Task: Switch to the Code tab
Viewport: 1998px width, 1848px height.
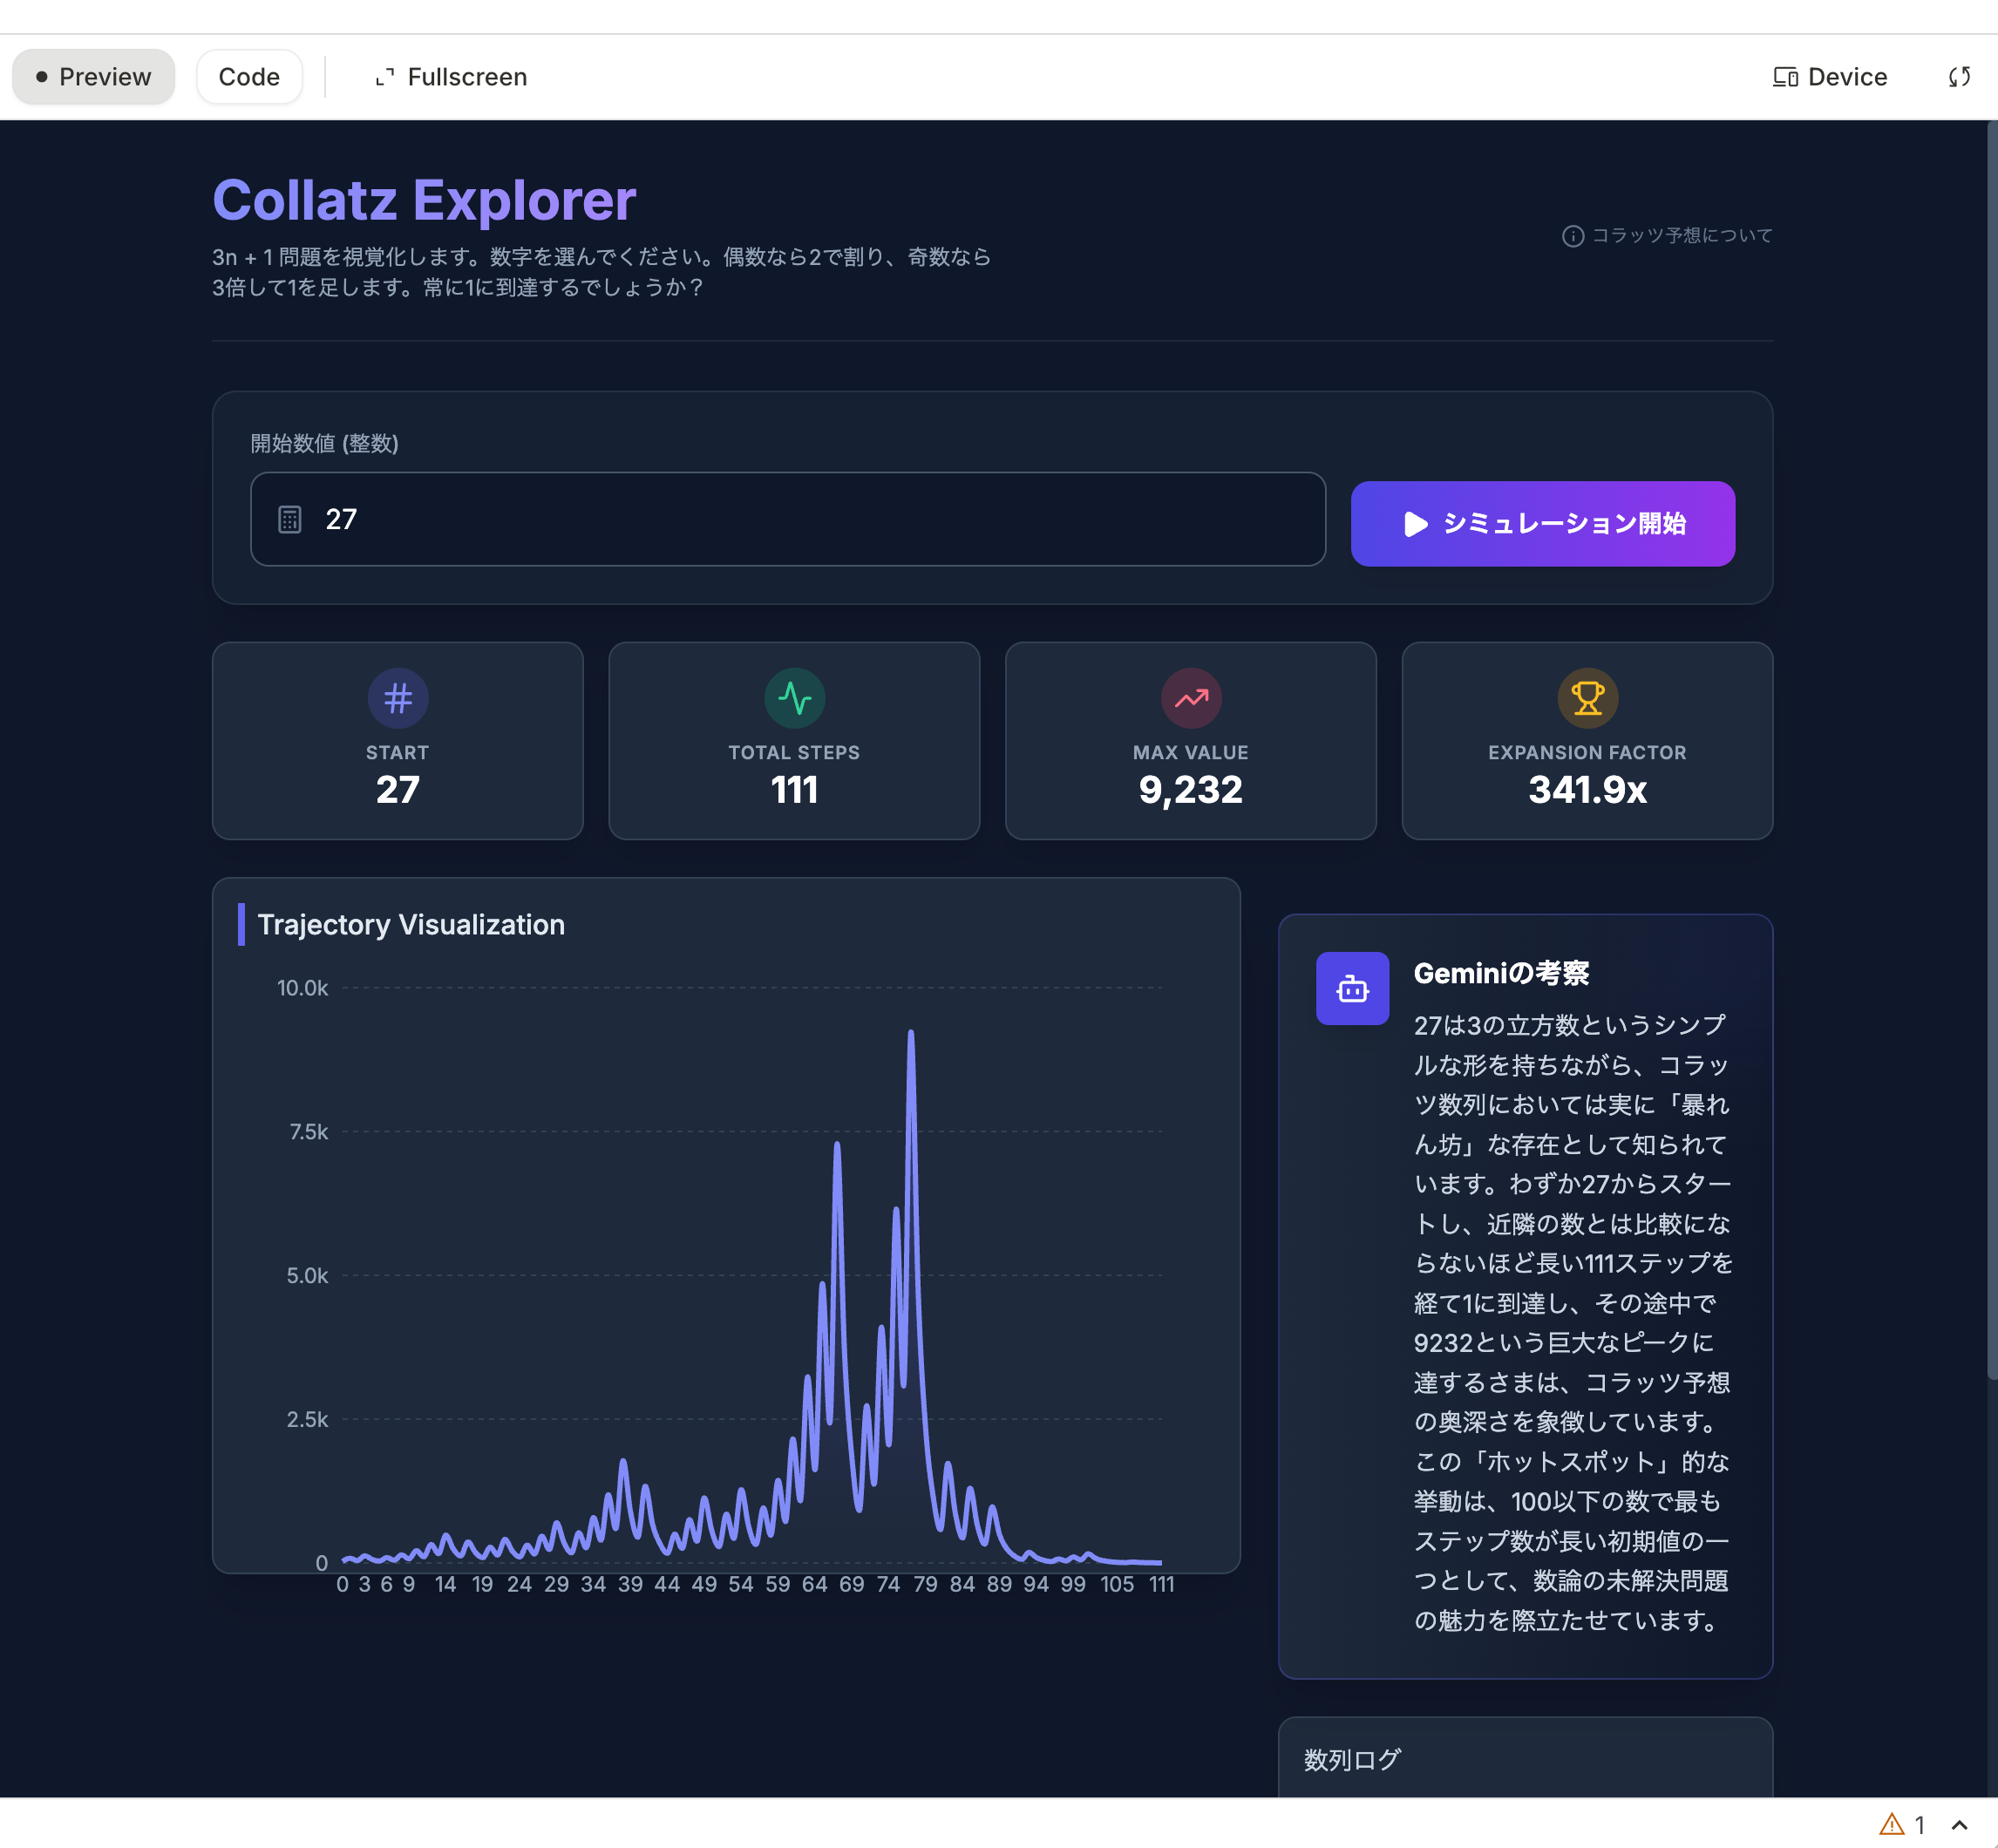Action: point(249,77)
